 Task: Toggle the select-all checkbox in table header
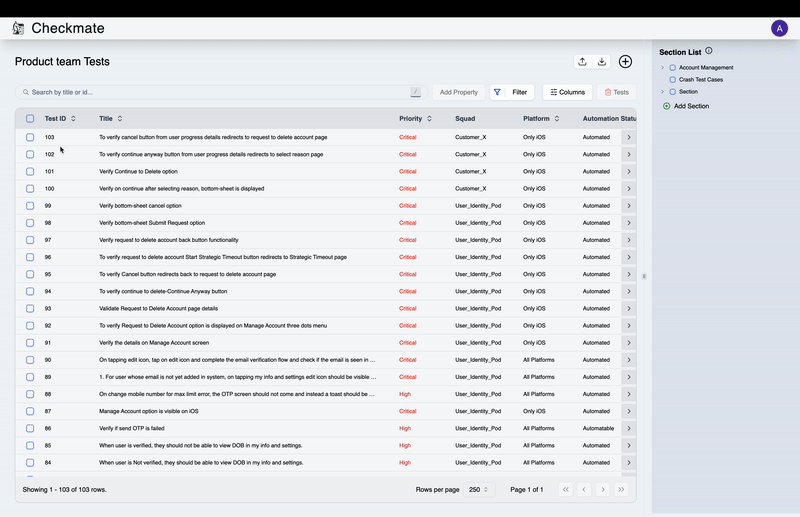point(30,119)
